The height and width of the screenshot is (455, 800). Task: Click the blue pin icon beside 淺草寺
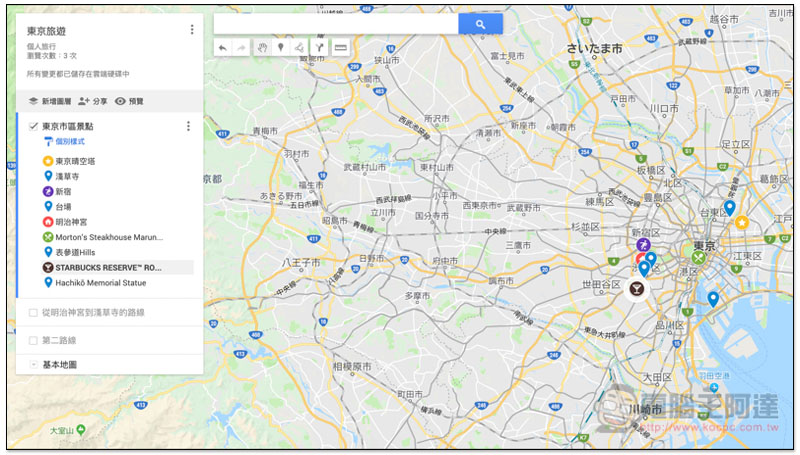48,176
